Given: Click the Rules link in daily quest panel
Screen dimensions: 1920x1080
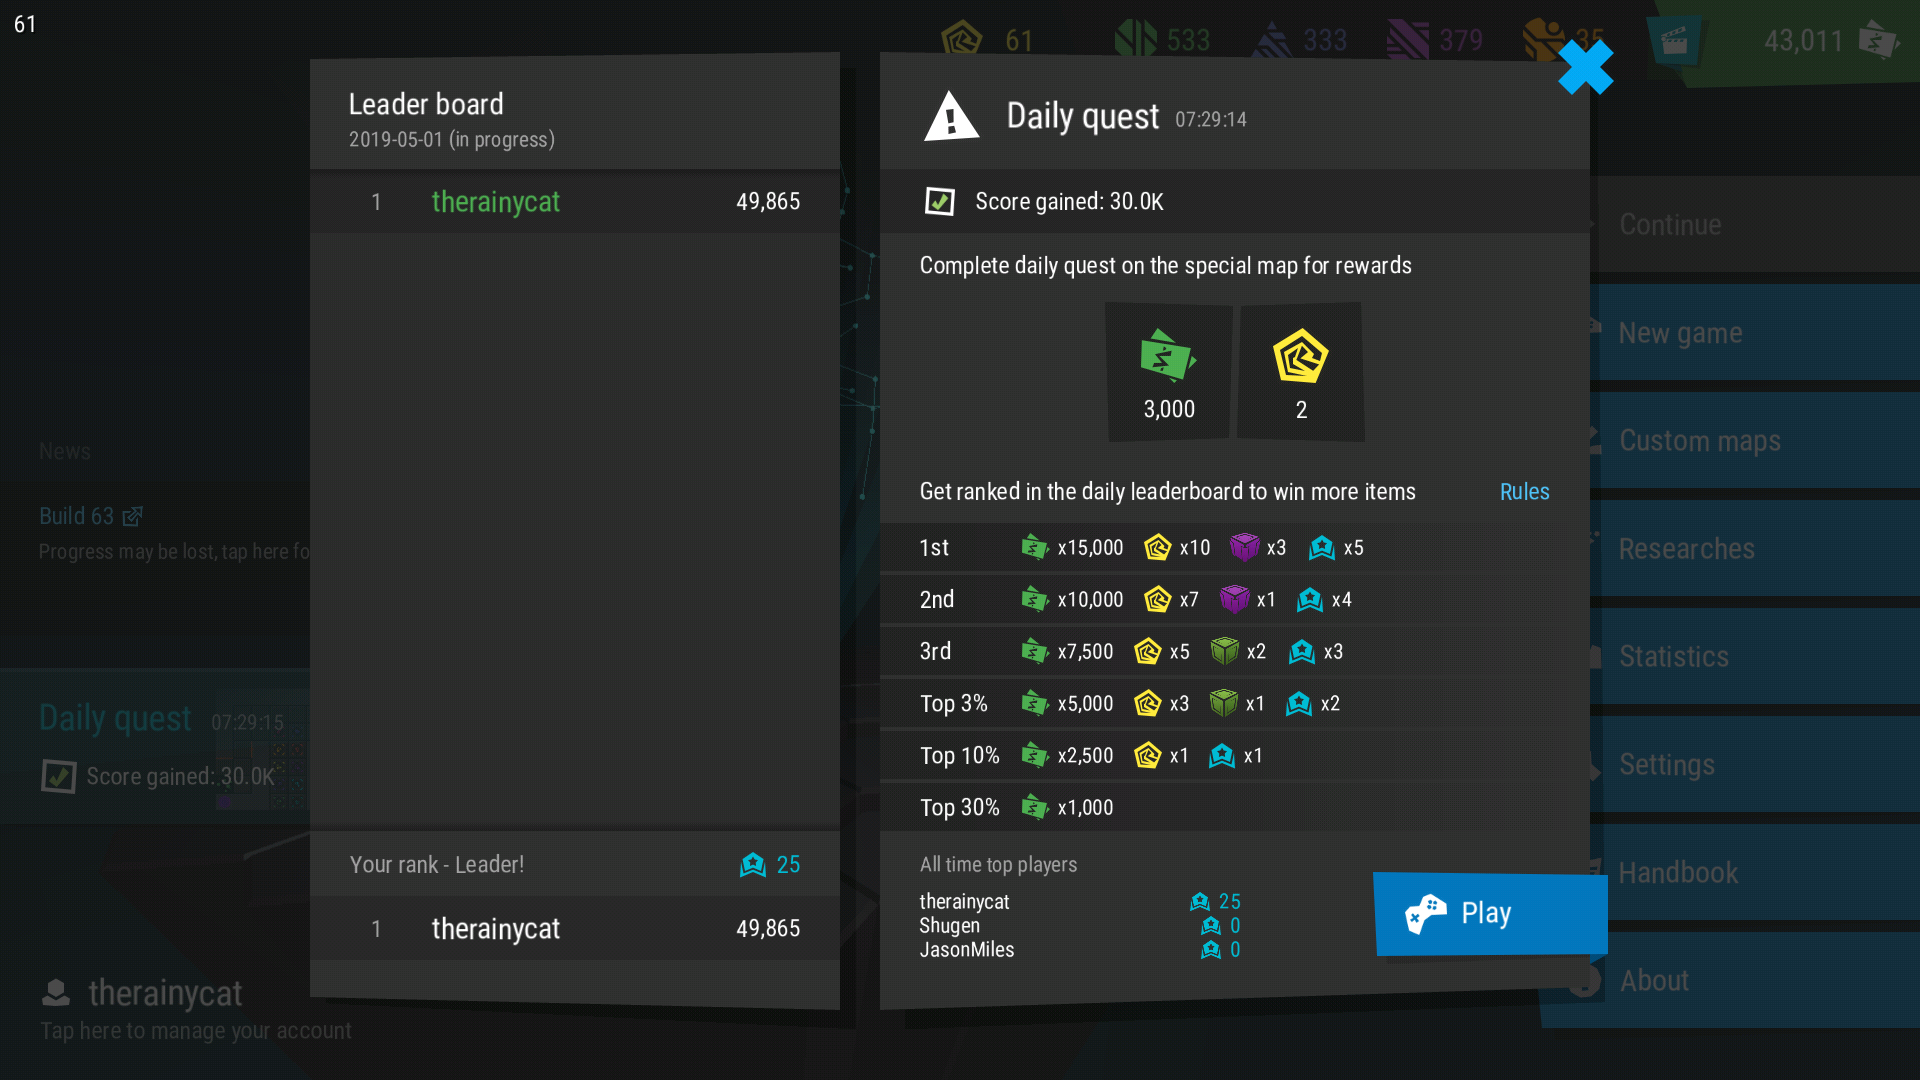Looking at the screenshot, I should click(1524, 492).
